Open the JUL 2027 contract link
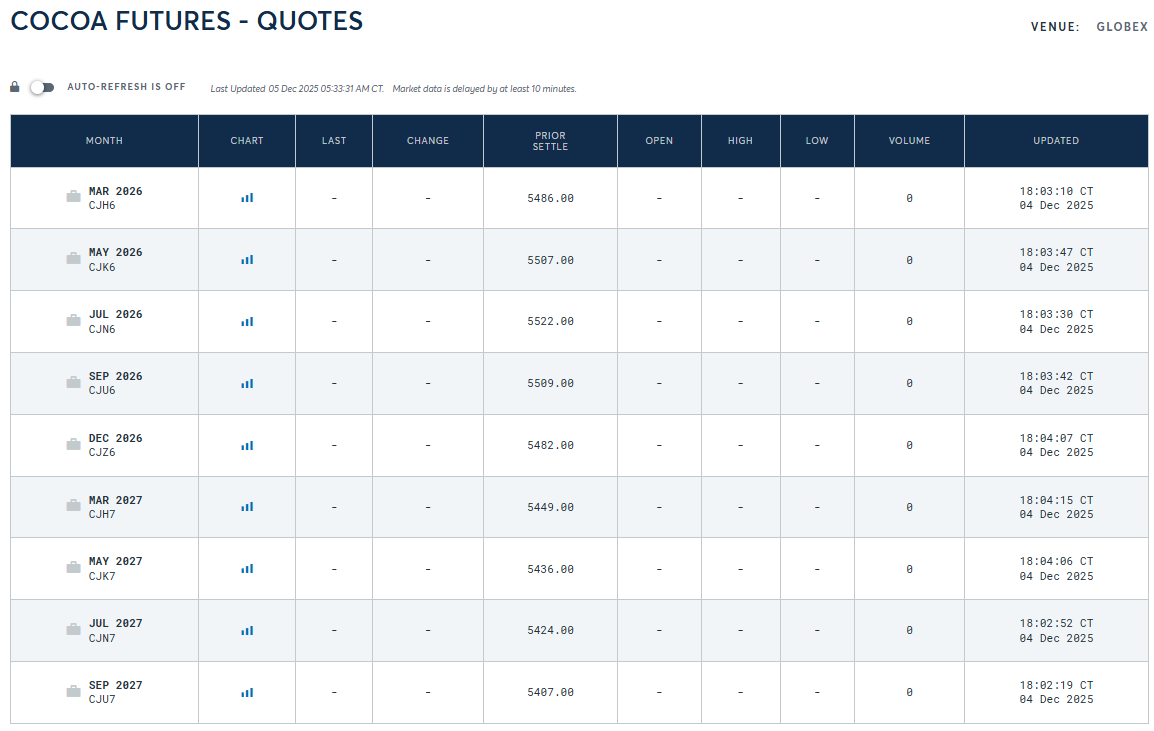Screen dimensions: 1154x731 (x=116, y=623)
